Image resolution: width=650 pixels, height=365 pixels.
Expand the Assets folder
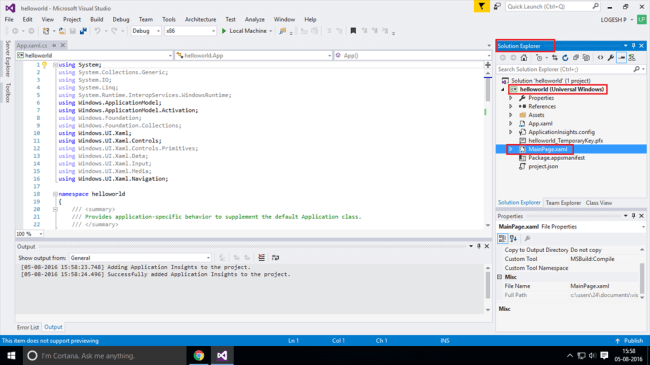tap(511, 115)
